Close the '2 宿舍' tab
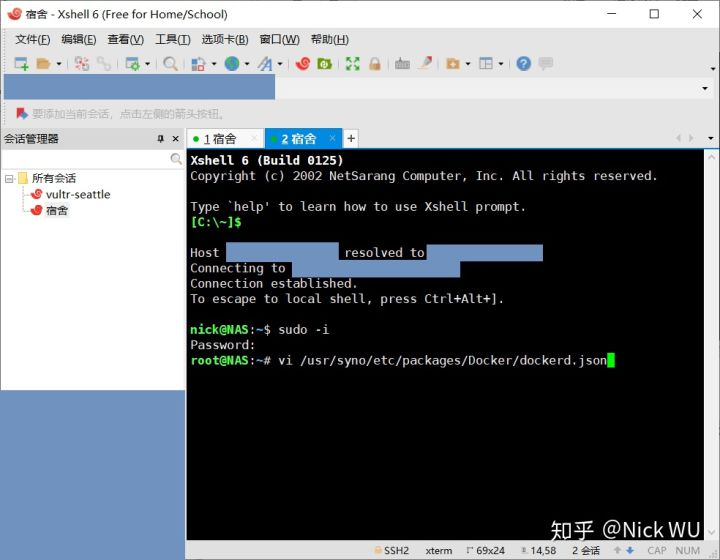Viewport: 720px width, 560px height. pos(332,138)
